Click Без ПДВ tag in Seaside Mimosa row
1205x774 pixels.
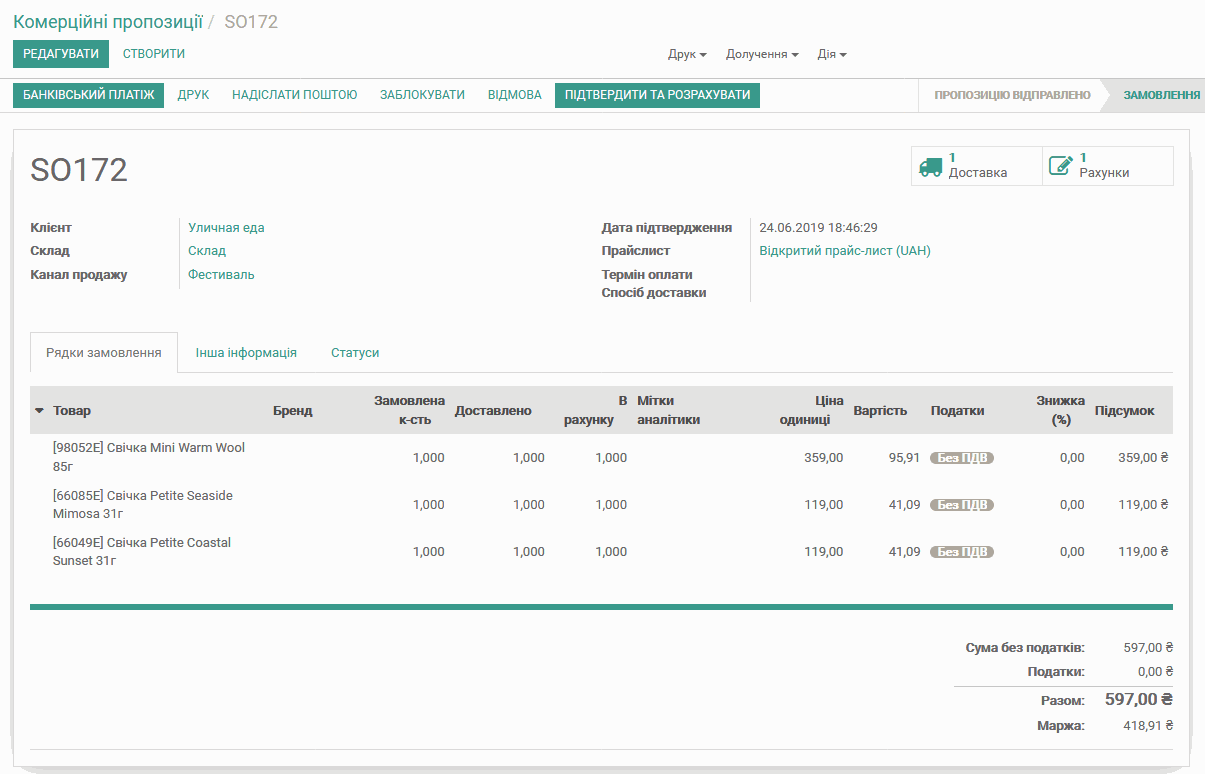coord(962,505)
